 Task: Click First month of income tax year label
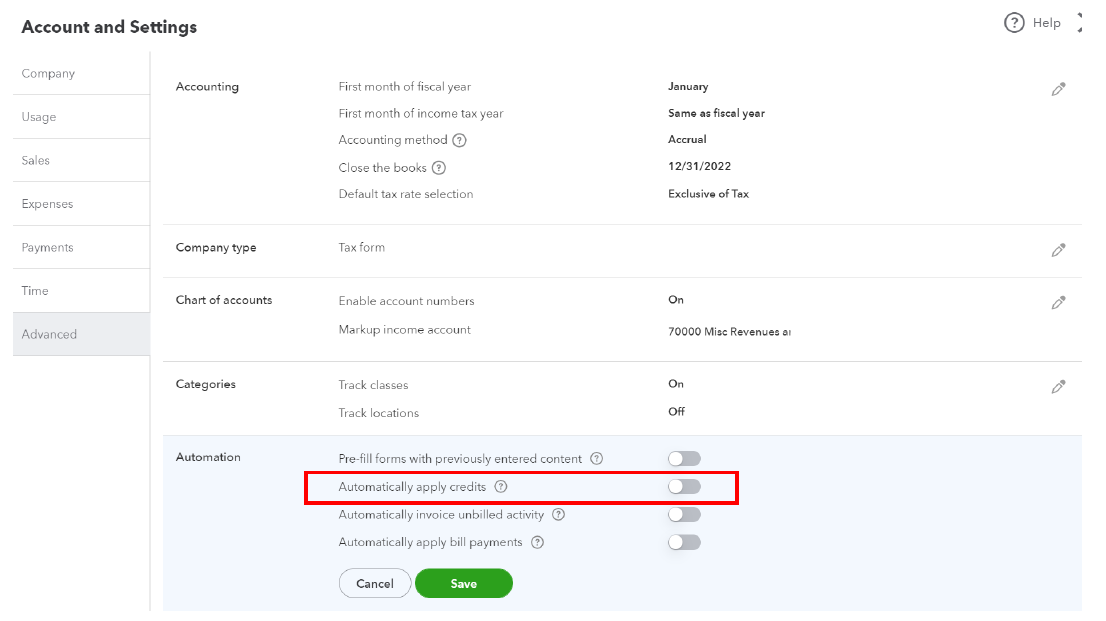pyautogui.click(x=420, y=113)
